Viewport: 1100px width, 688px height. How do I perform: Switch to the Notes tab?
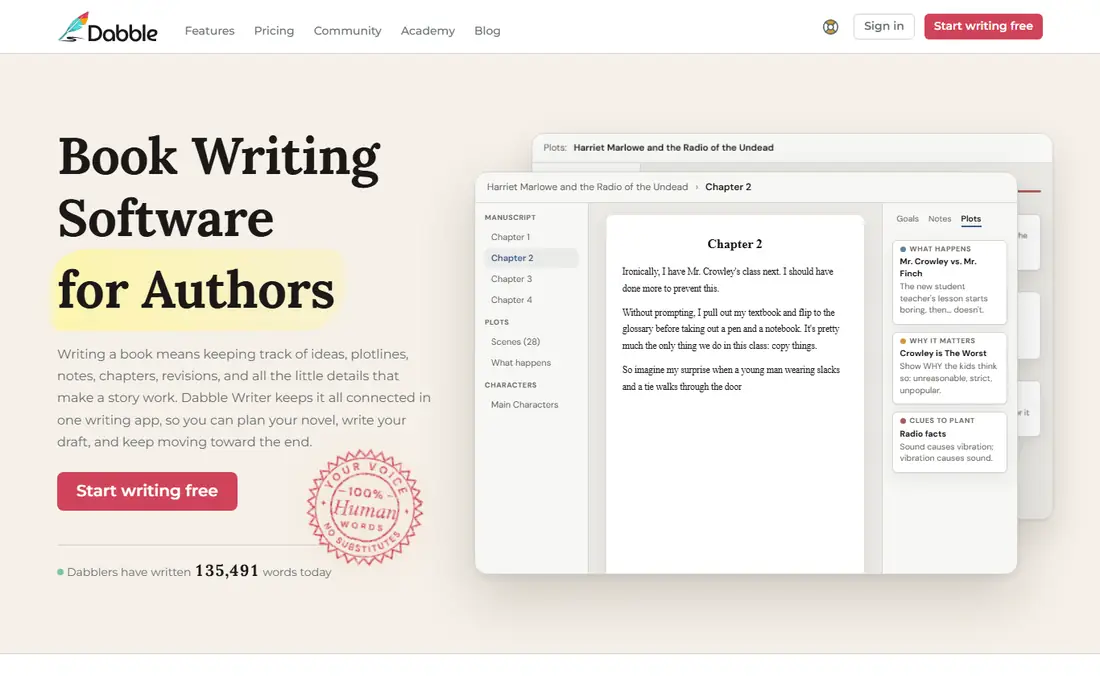pyautogui.click(x=939, y=219)
